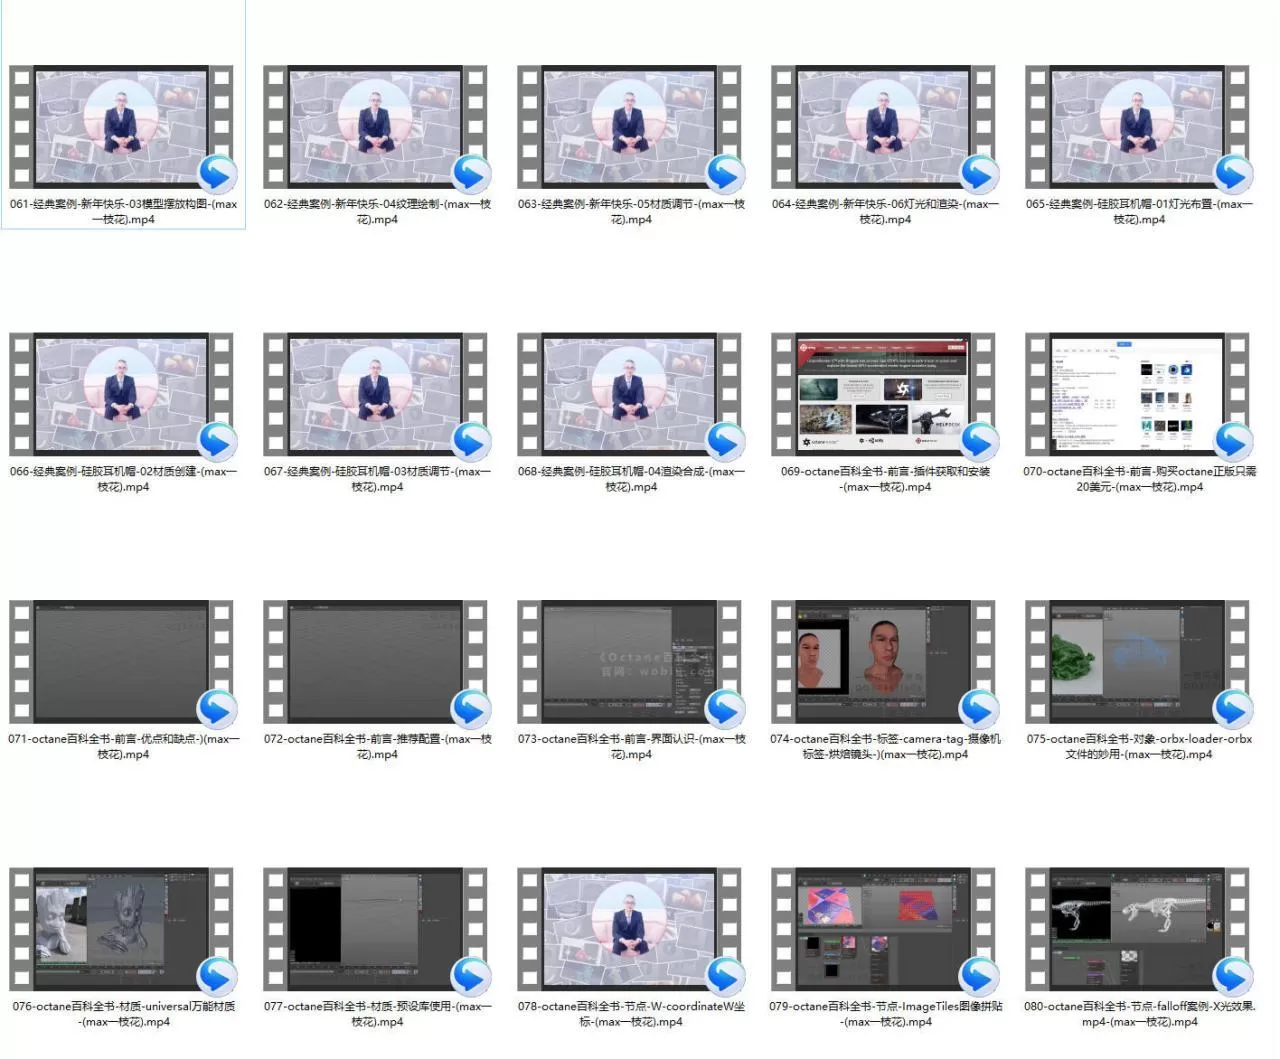Click the player badge icon on video 075
The height and width of the screenshot is (1059, 1280).
1232,709
